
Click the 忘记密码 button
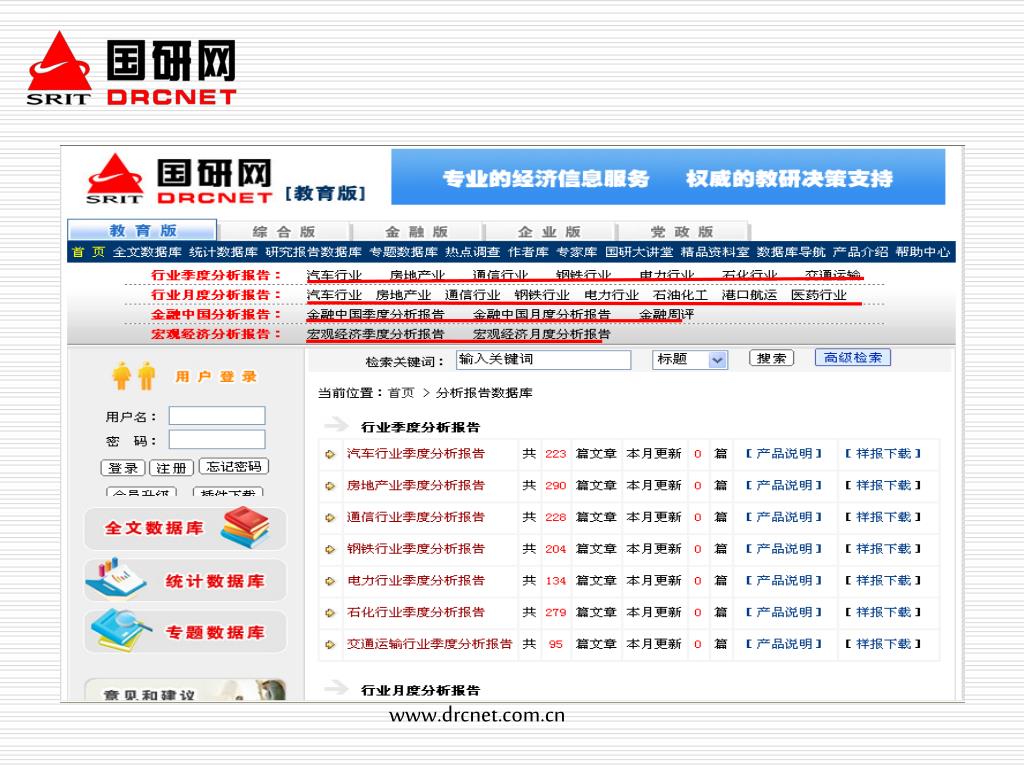[234, 466]
